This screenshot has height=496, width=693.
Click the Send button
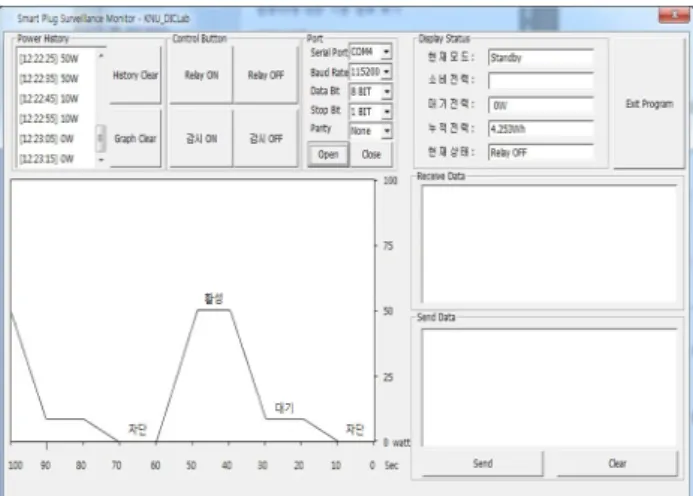(483, 463)
